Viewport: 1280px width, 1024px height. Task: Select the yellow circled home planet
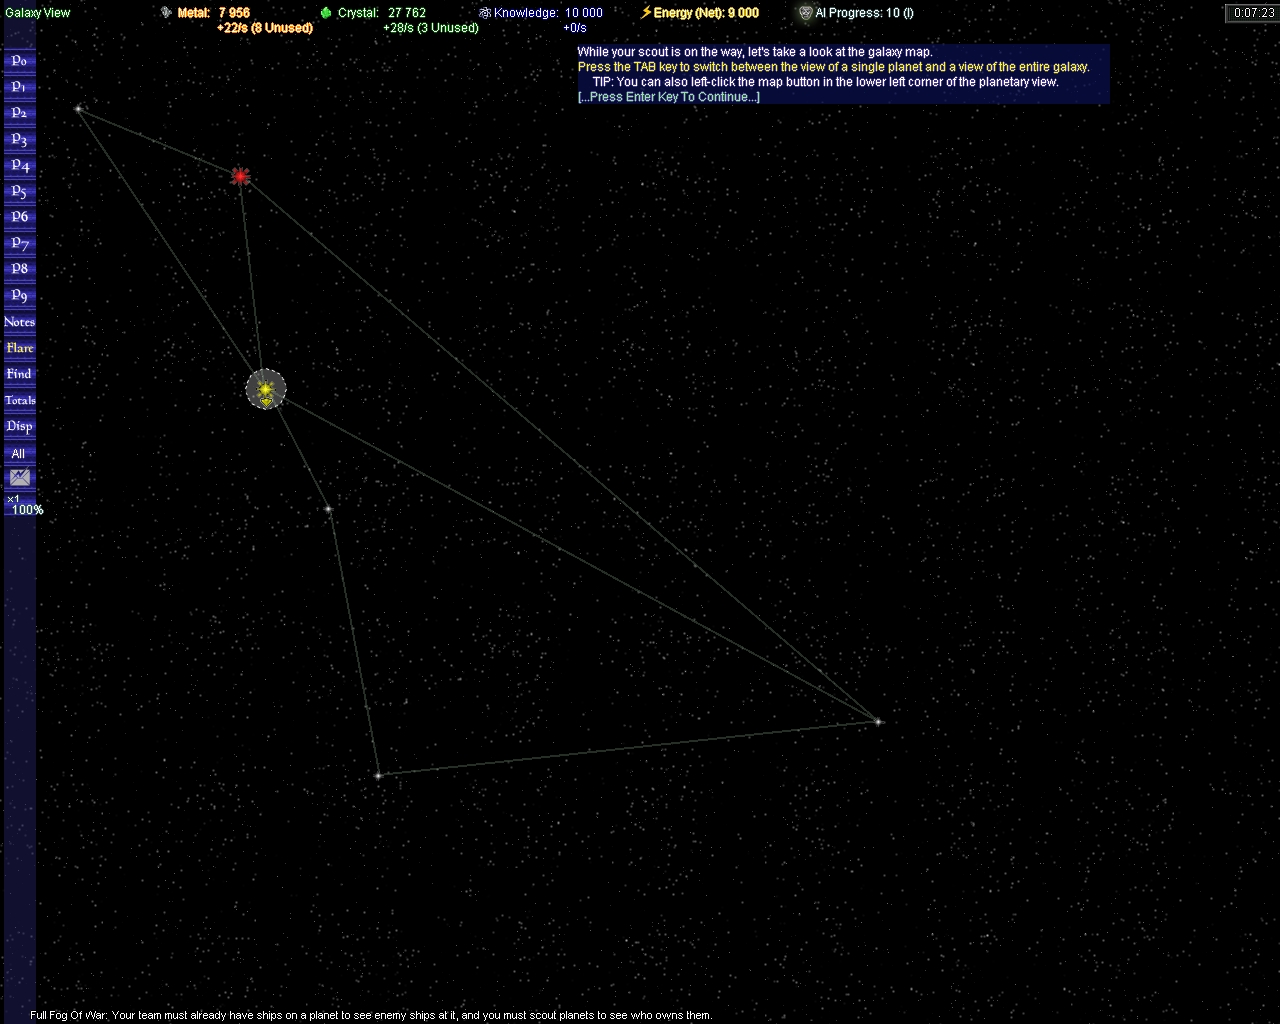pyautogui.click(x=266, y=389)
